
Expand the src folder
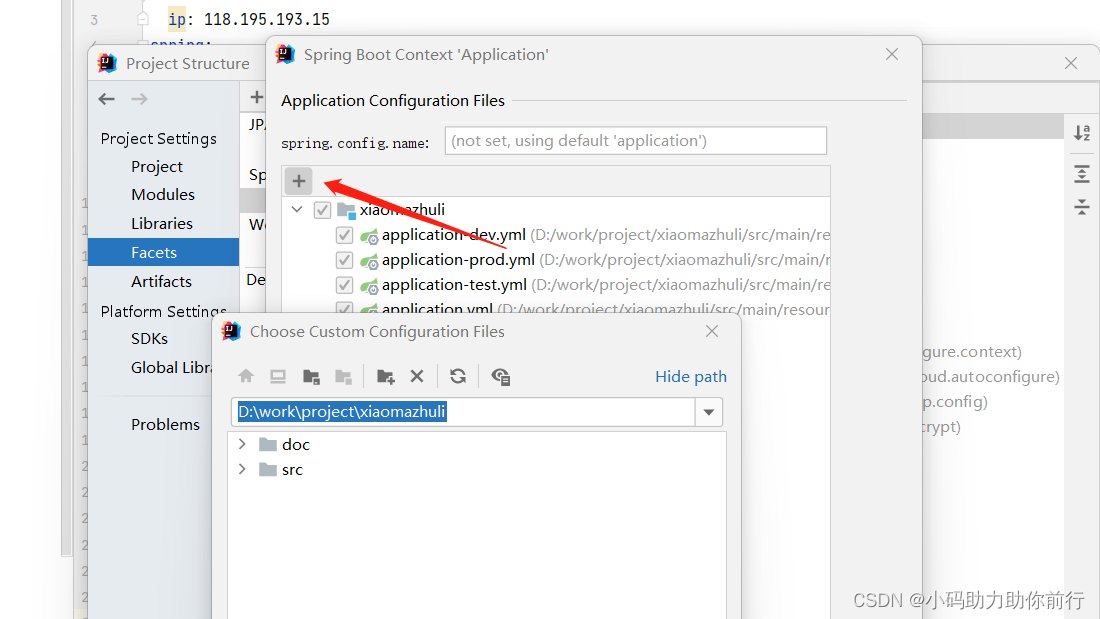click(243, 469)
